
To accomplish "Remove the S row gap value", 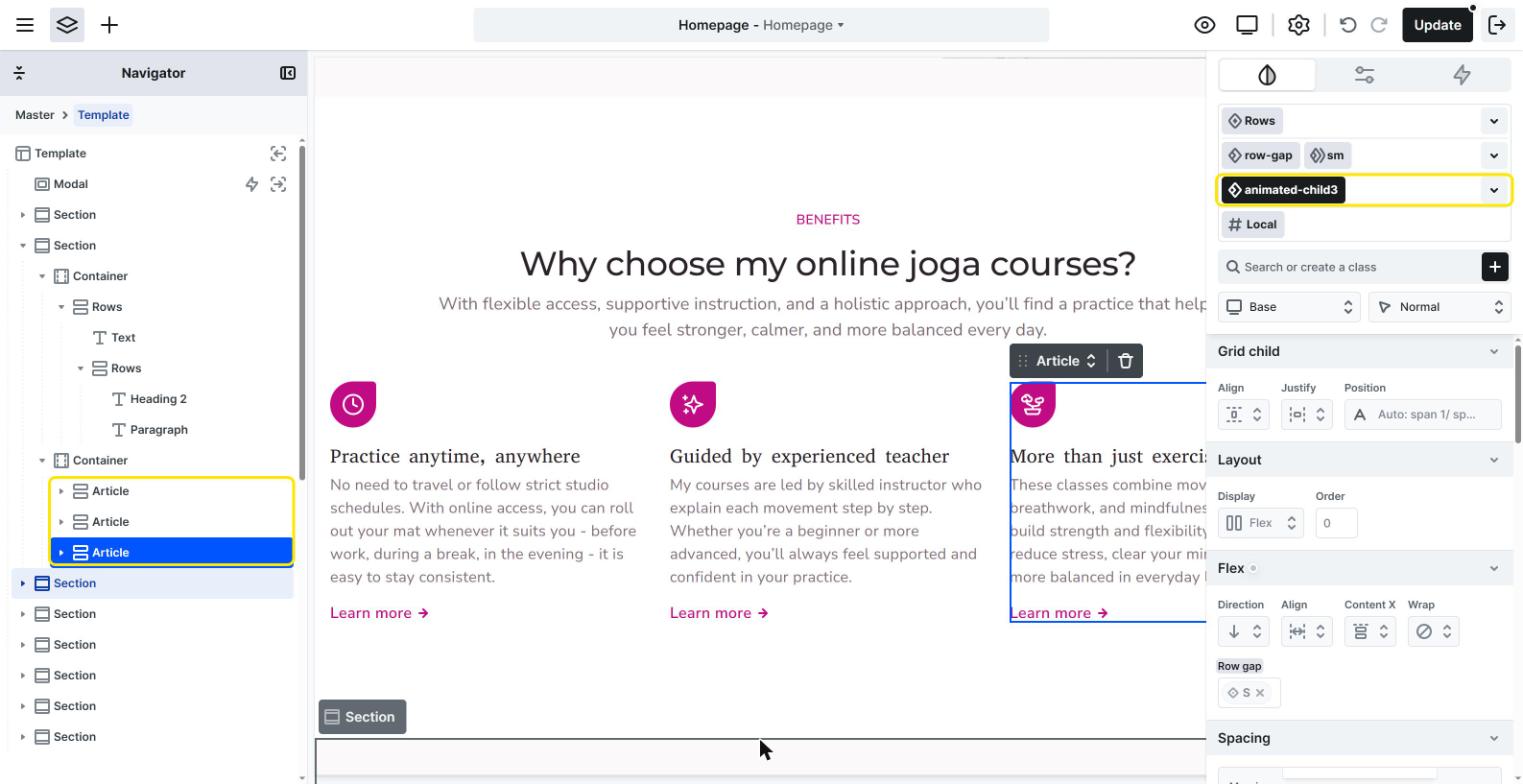I will 1260,693.
